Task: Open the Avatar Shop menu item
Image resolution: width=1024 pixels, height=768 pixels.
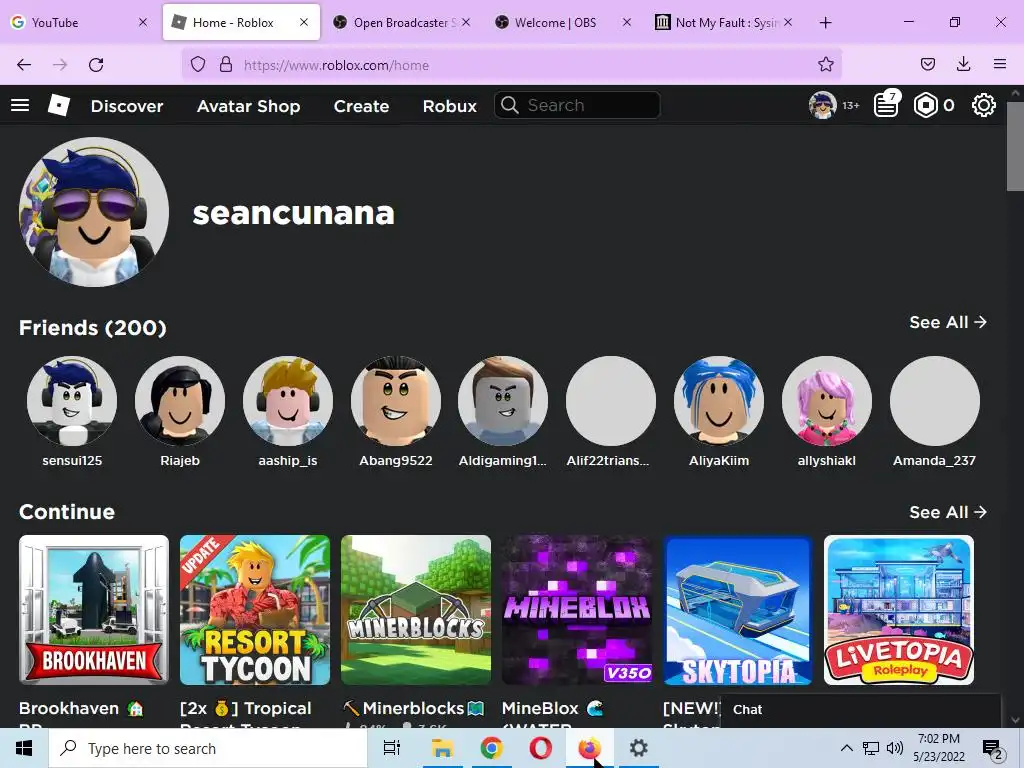Action: 248,106
